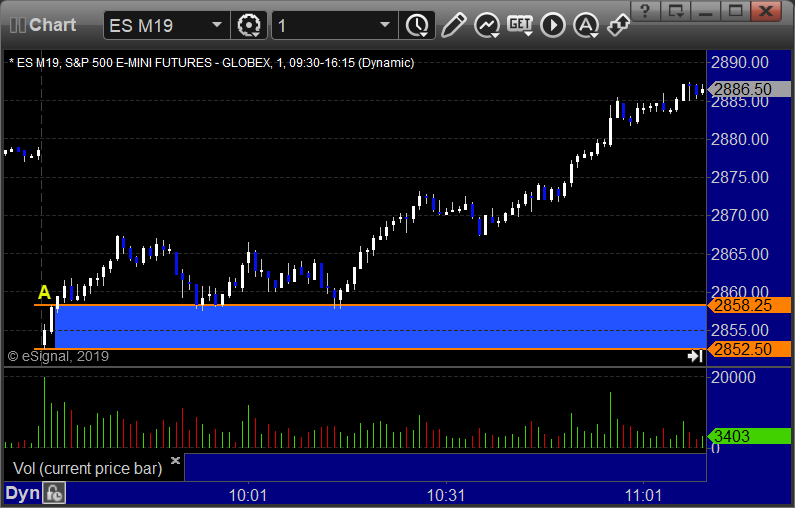This screenshot has height=508, width=795.
Task: Maximize the chart window
Action: pos(735,11)
